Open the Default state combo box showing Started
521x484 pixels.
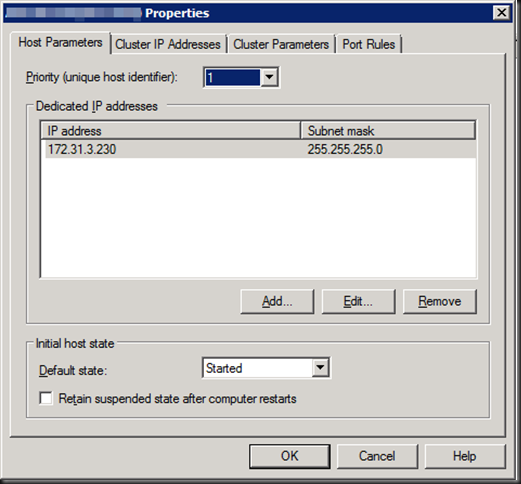pos(266,368)
